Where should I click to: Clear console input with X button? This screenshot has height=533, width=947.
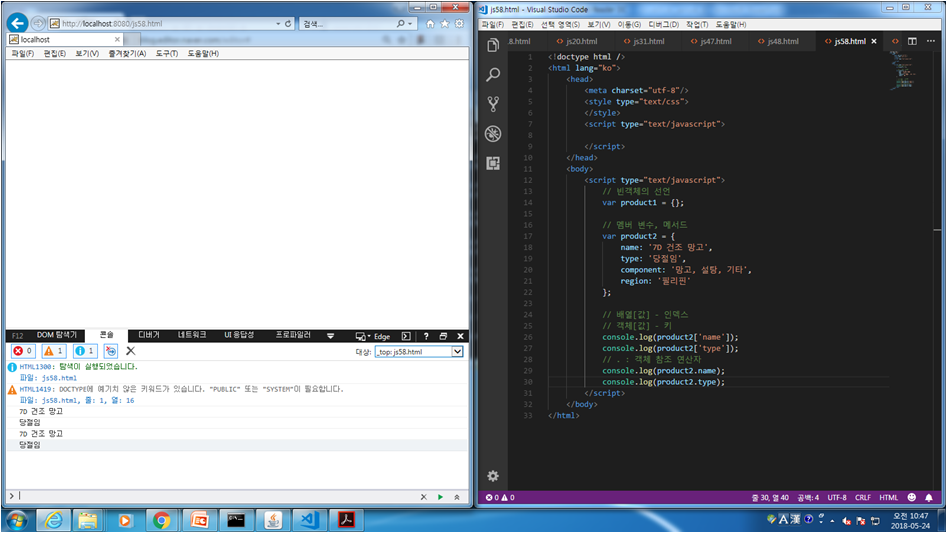(x=423, y=497)
